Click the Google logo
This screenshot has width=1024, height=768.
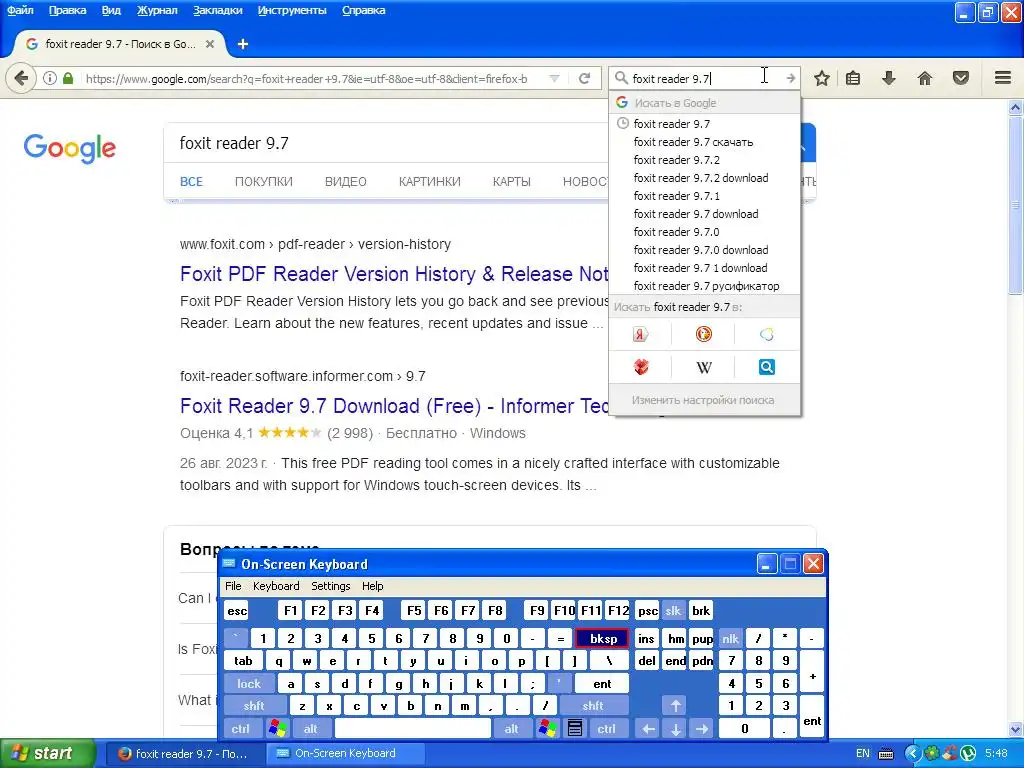(69, 148)
